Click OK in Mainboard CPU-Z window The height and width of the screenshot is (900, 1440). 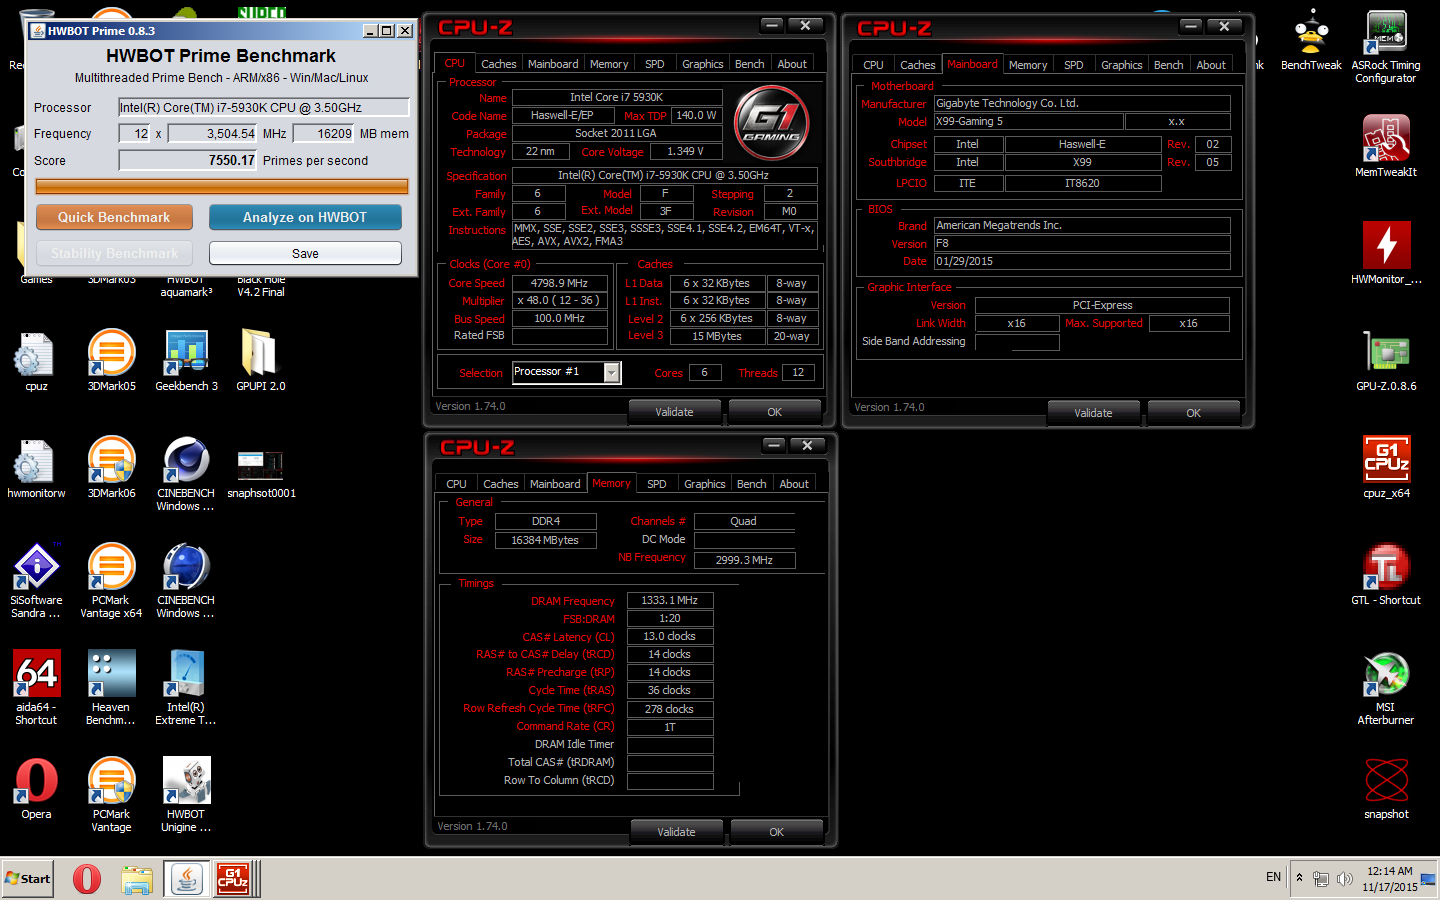click(x=1193, y=413)
